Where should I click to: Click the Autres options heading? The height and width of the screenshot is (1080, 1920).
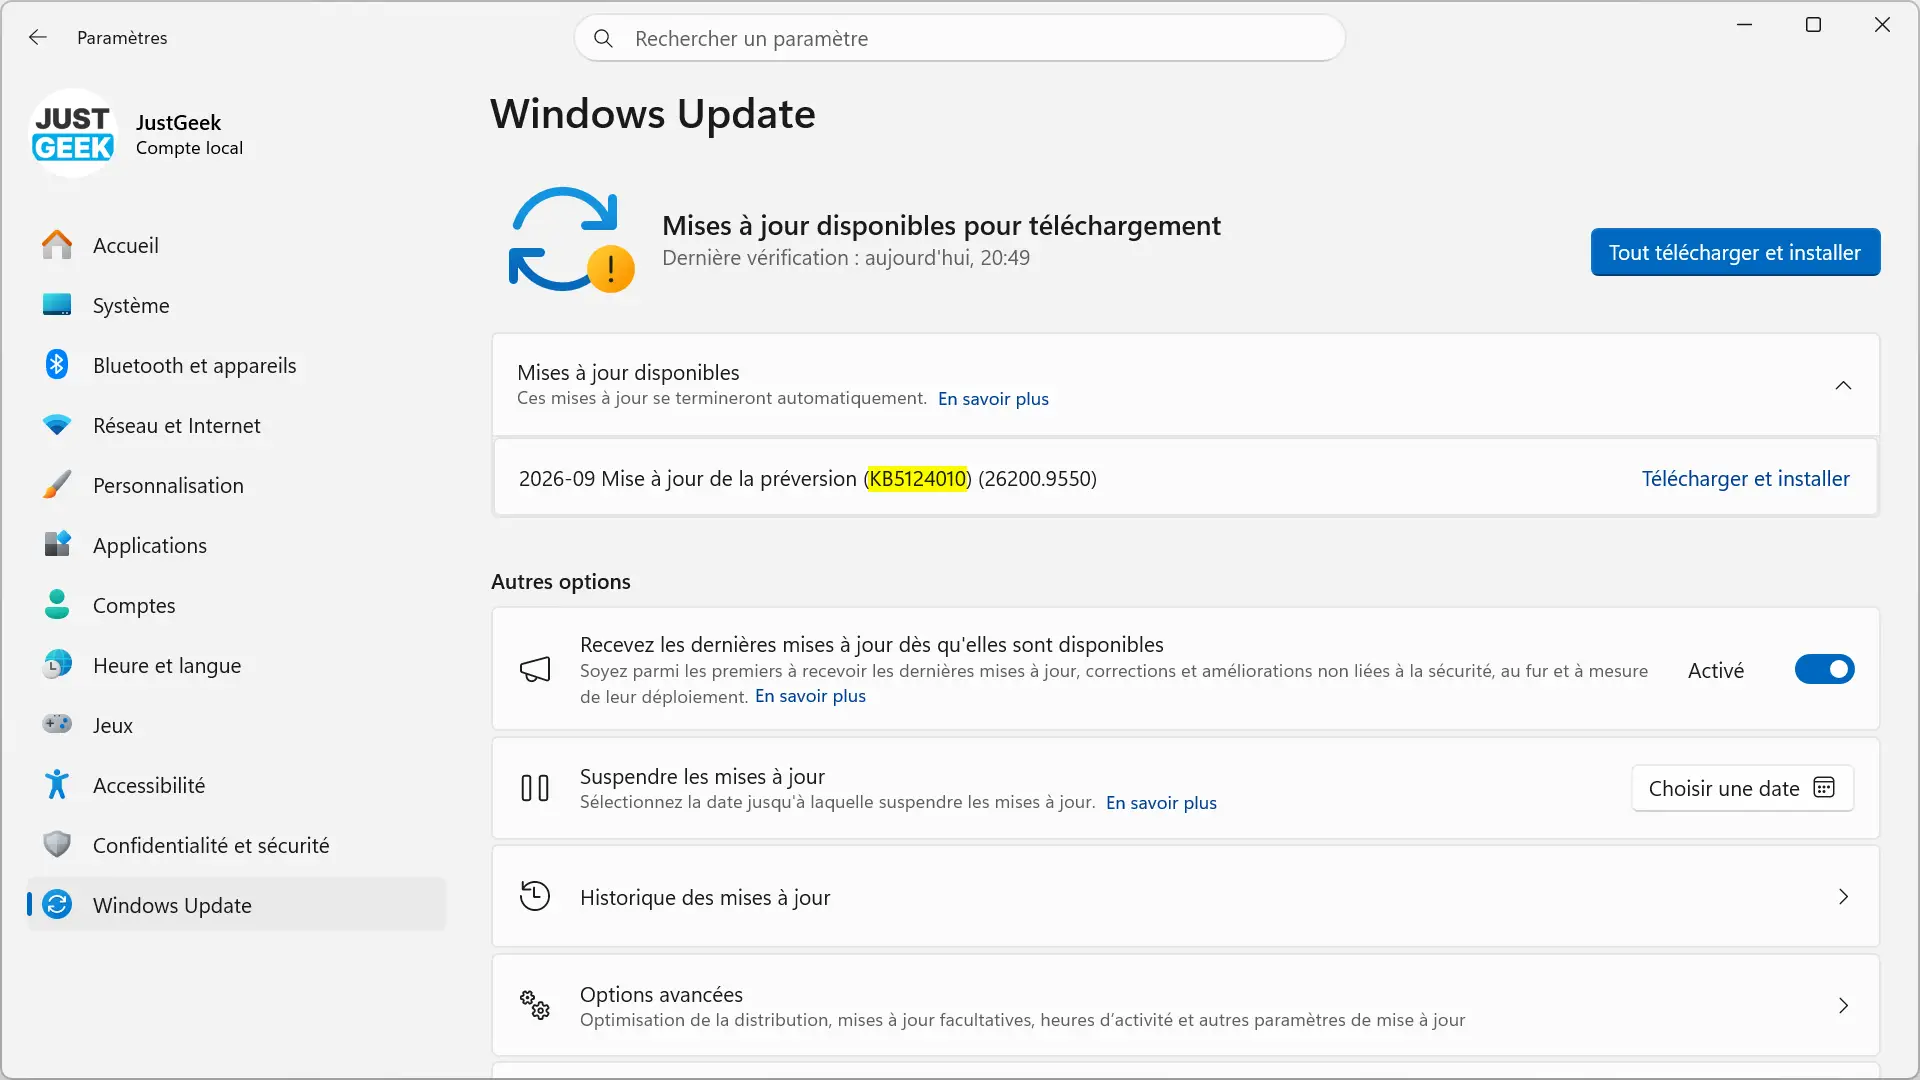tap(560, 581)
